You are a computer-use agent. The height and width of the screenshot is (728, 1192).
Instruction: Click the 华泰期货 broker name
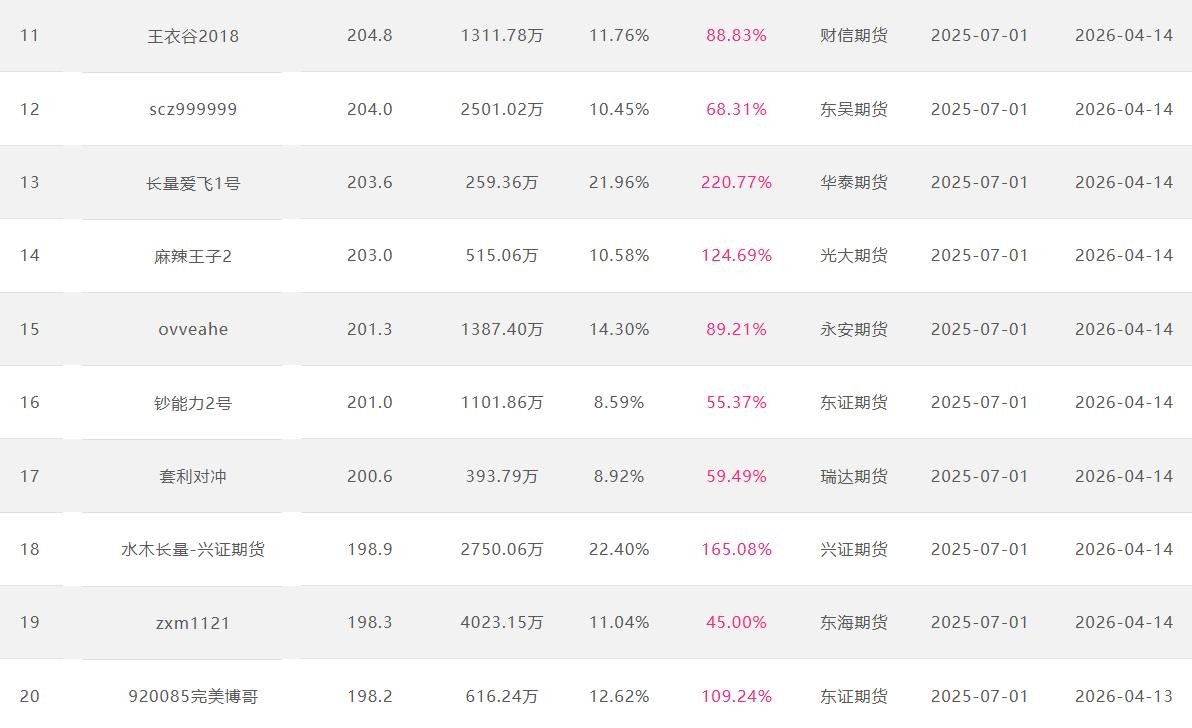click(x=853, y=183)
